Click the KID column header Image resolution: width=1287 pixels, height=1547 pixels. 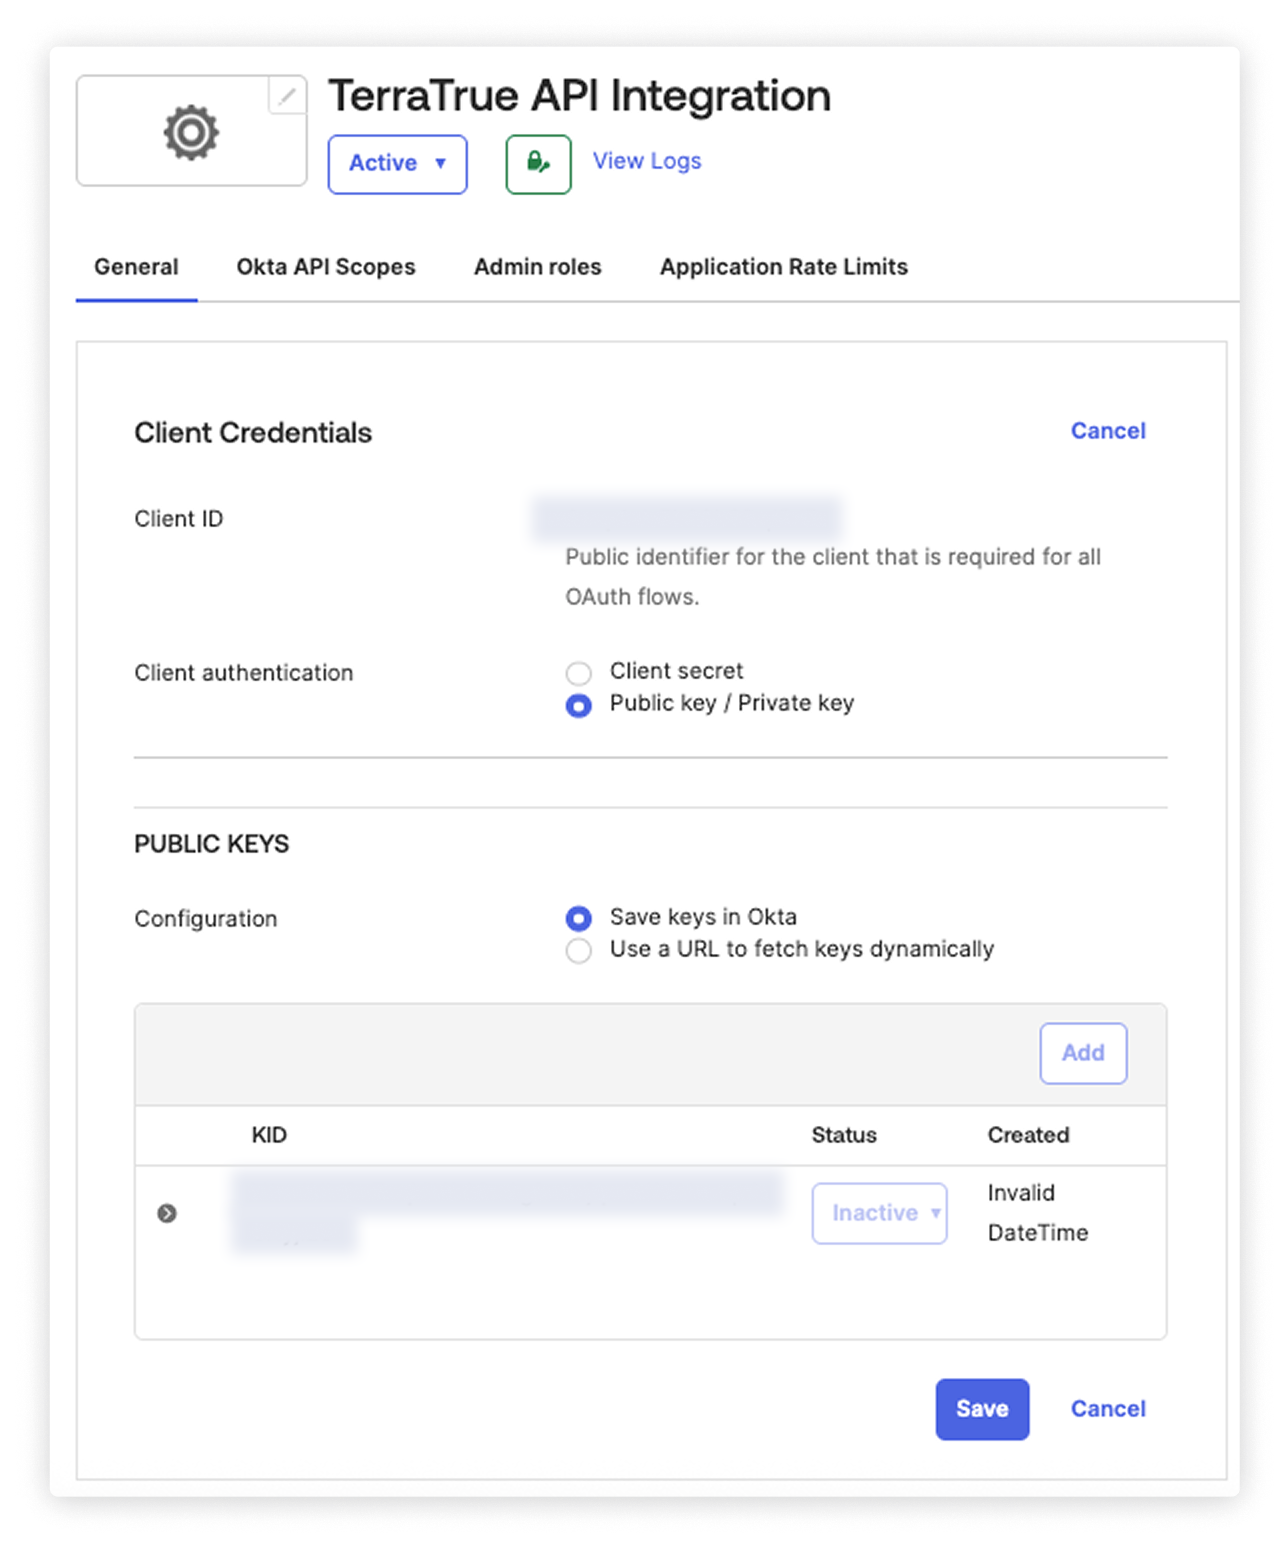point(269,1135)
